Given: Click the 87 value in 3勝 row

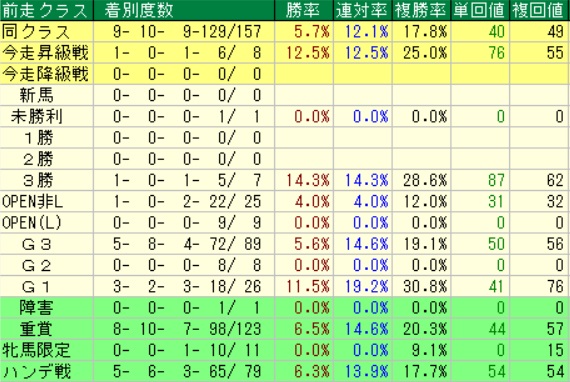Looking at the screenshot, I should (x=481, y=180).
